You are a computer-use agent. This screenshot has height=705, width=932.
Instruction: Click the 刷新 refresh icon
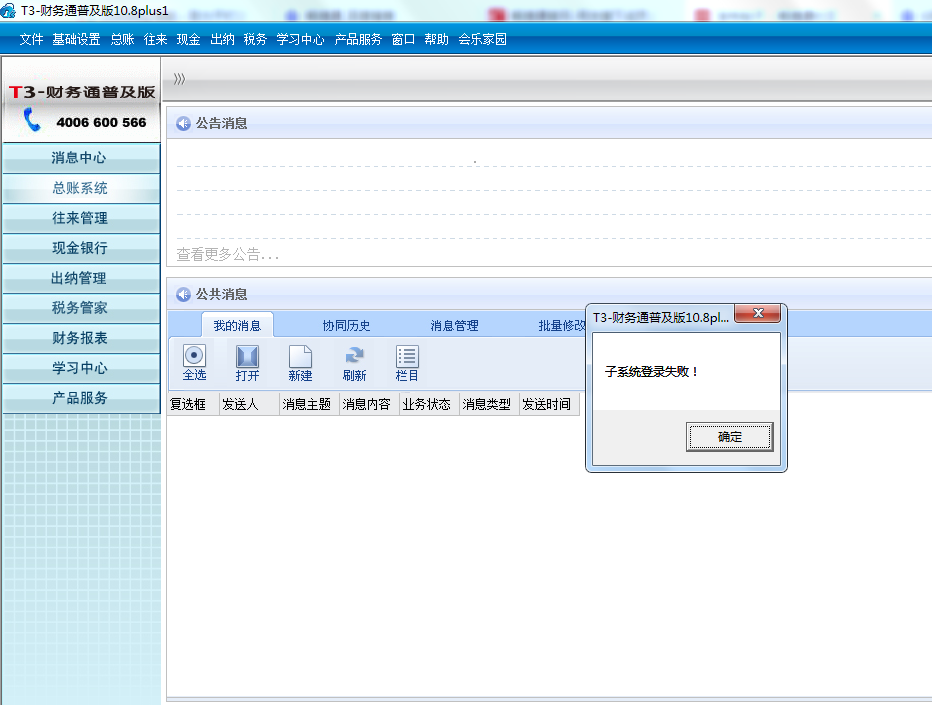tap(354, 362)
